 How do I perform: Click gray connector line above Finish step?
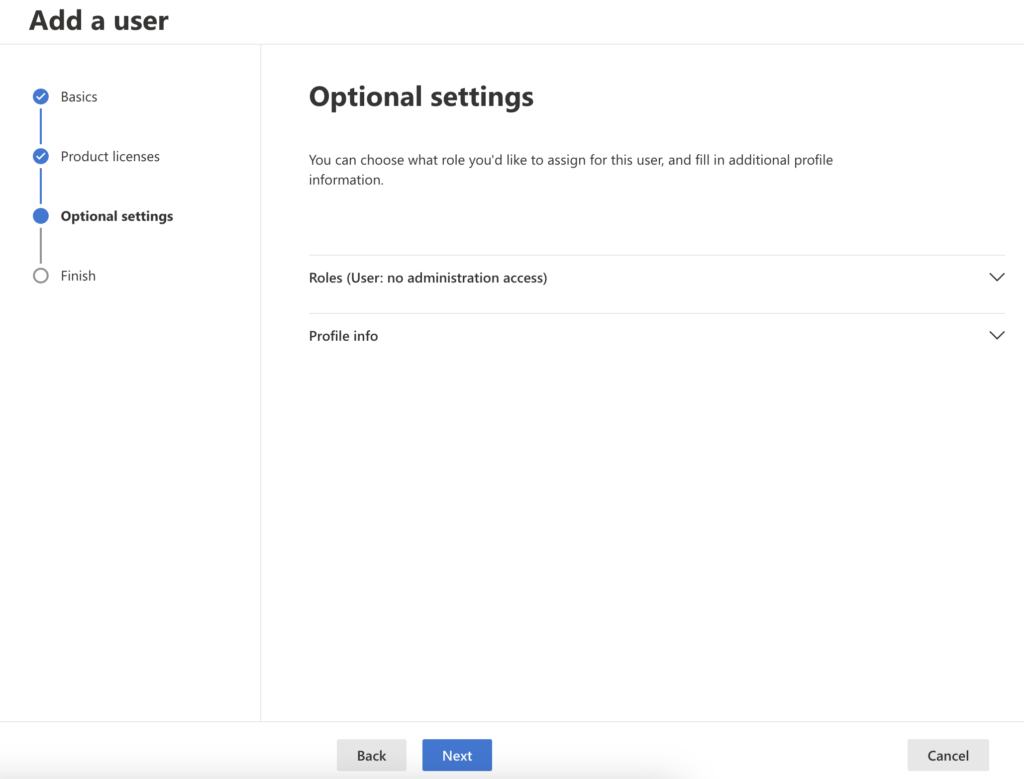coord(41,246)
